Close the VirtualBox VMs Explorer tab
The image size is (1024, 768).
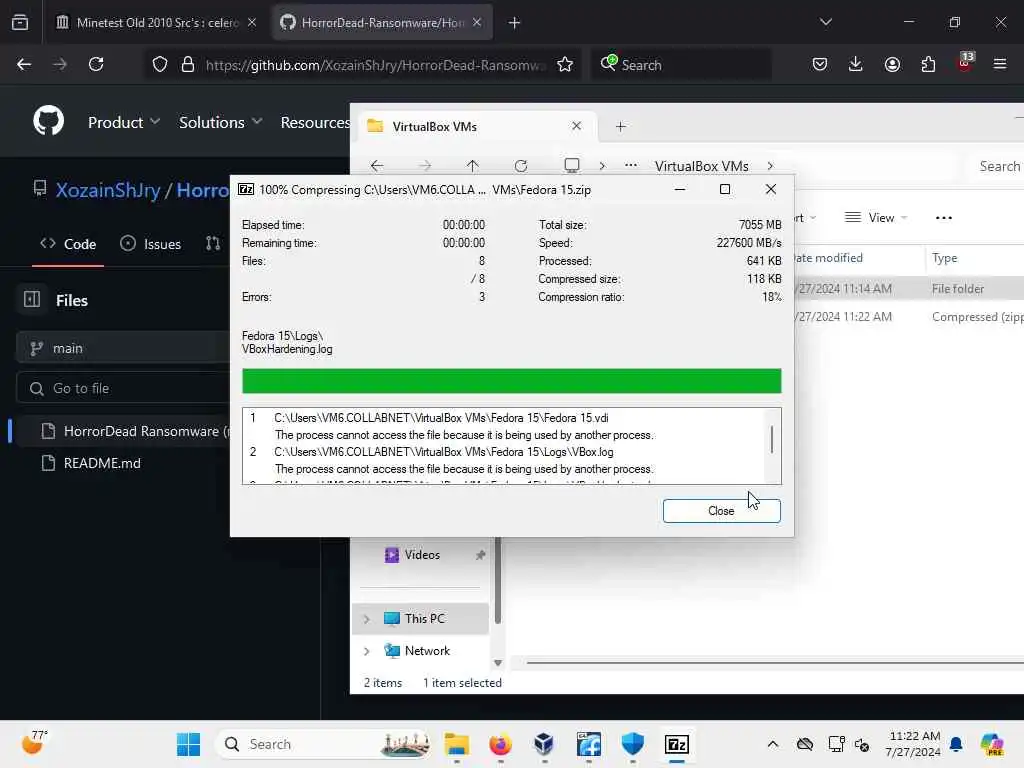(577, 125)
